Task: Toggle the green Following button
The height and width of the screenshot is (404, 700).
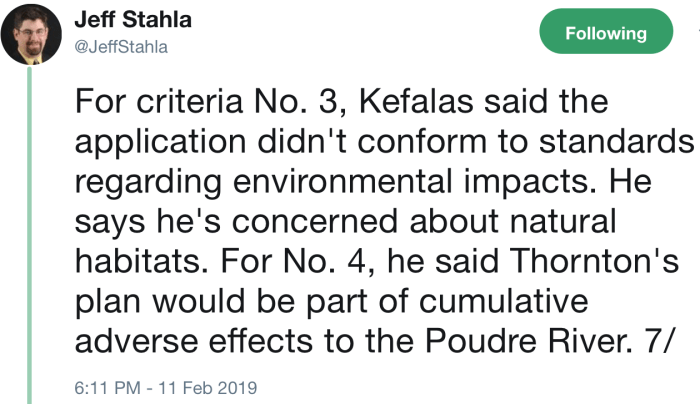Action: click(606, 34)
